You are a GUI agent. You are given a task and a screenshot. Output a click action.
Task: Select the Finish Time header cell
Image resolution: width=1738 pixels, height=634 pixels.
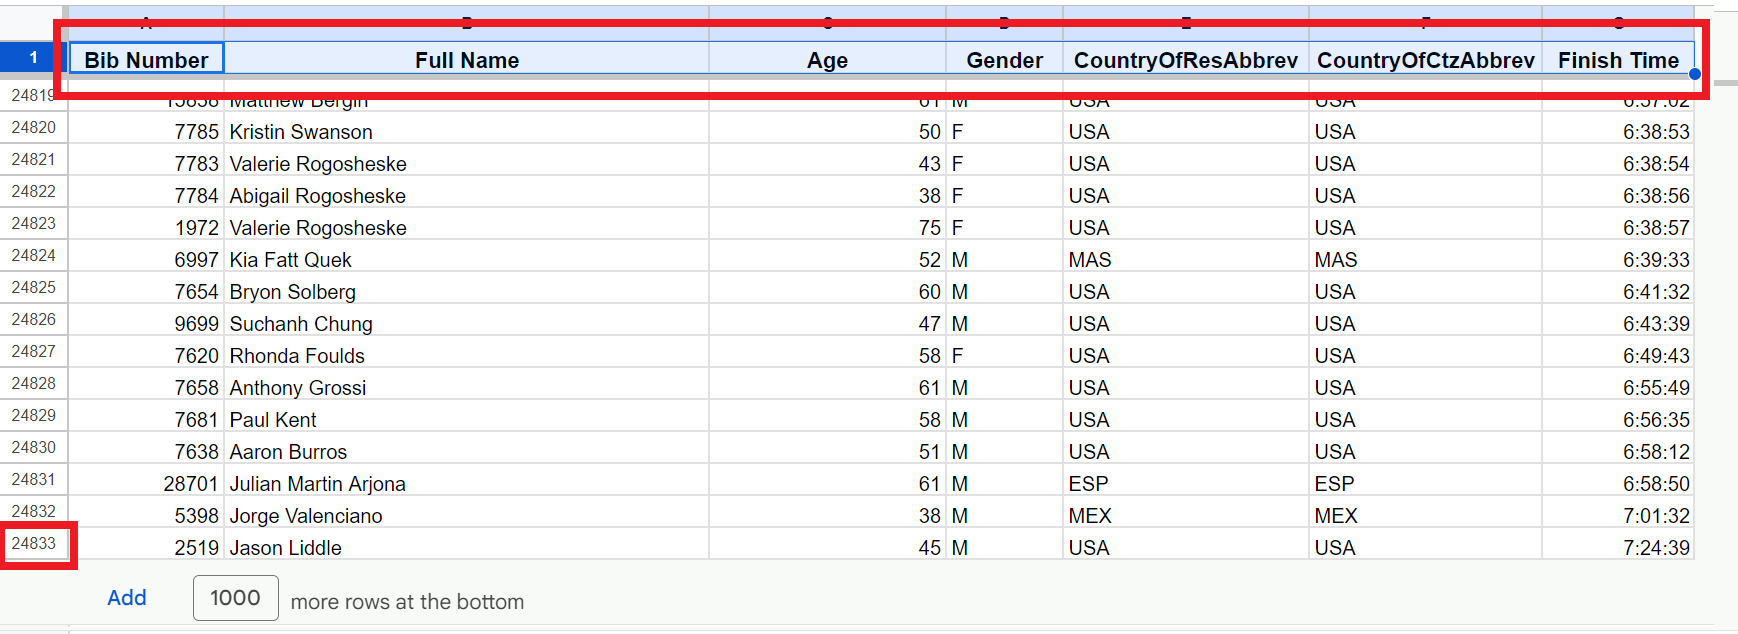pyautogui.click(x=1617, y=60)
